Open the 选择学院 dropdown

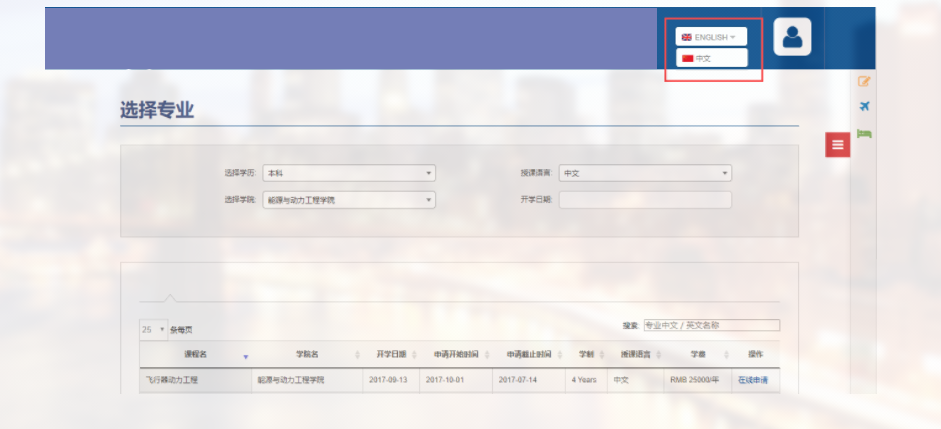tap(348, 200)
